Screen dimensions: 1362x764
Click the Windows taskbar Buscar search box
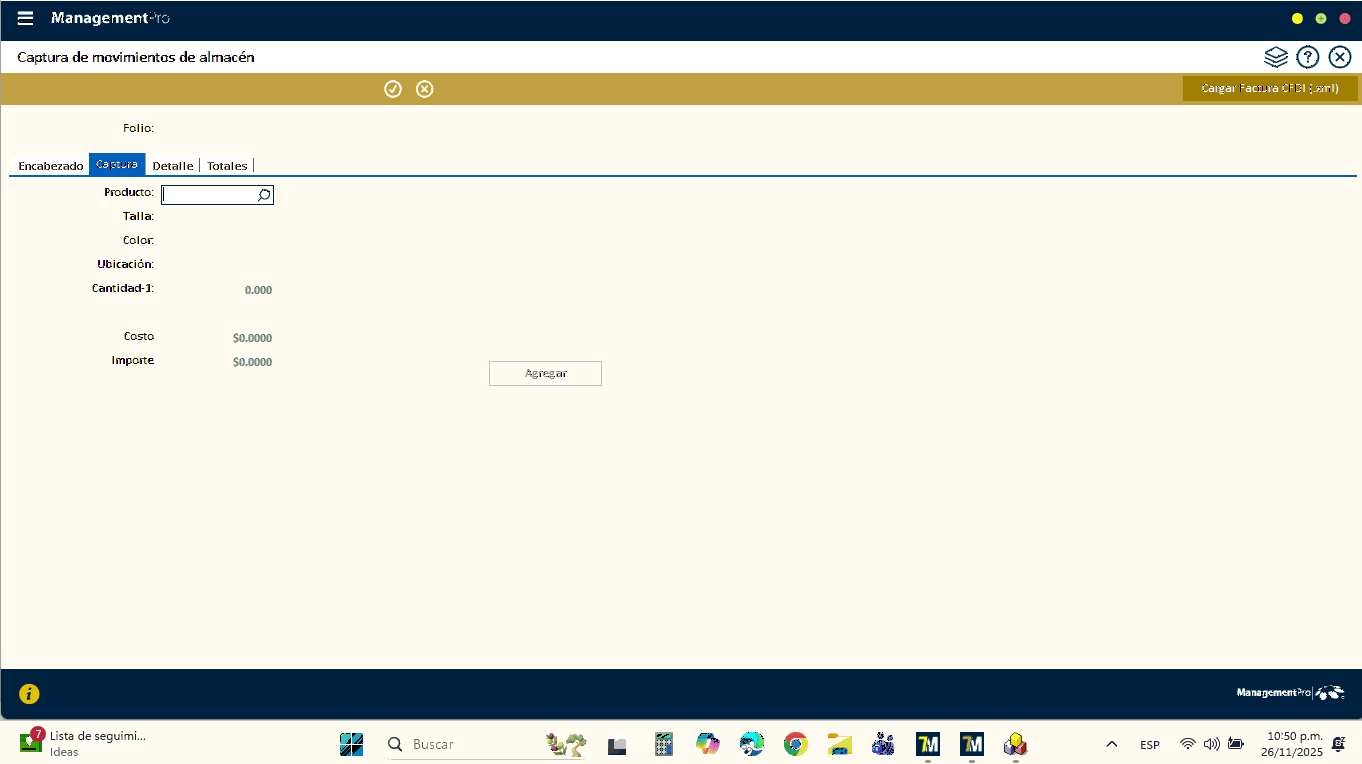point(460,744)
